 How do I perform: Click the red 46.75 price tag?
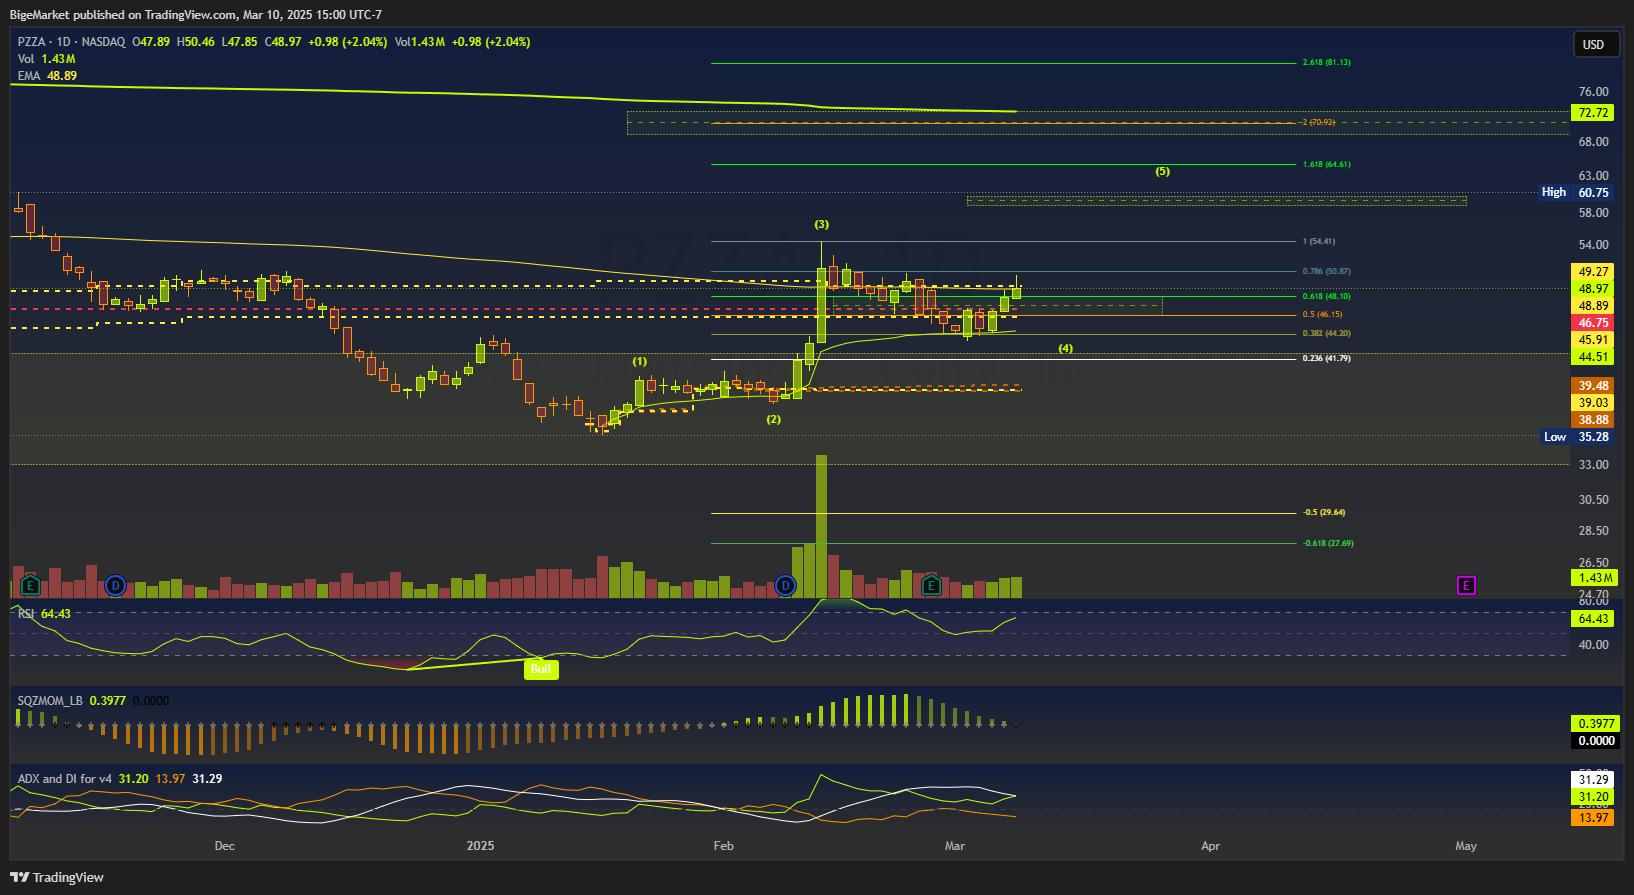pyautogui.click(x=1593, y=323)
